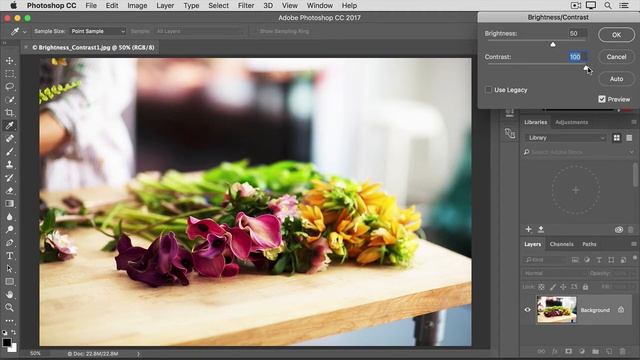
Task: Select the Eraser tool
Action: [x=9, y=191]
